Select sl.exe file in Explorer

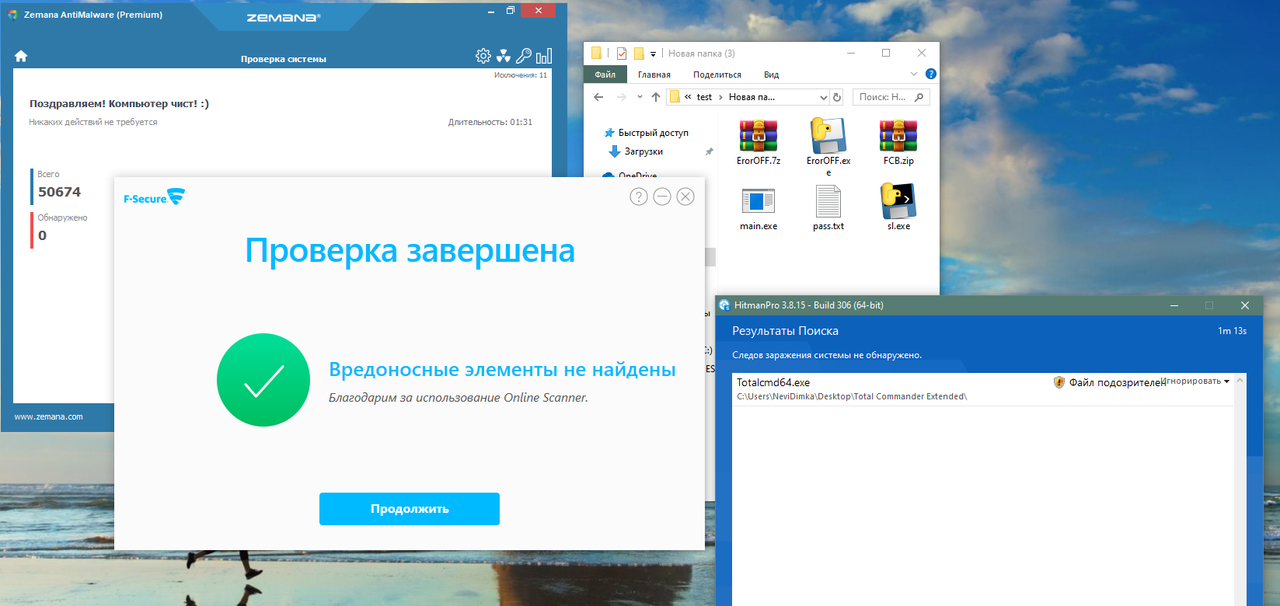(898, 208)
